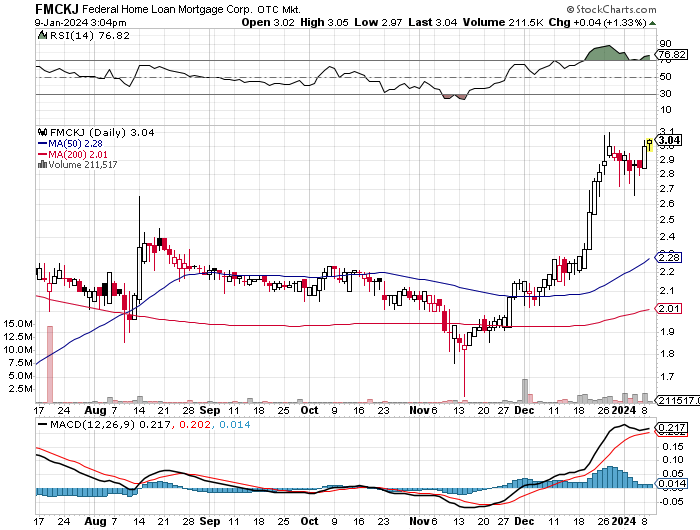700x530 pixels.
Task: Click the yellow-highlighted latest candlestick
Action: pyautogui.click(x=650, y=144)
